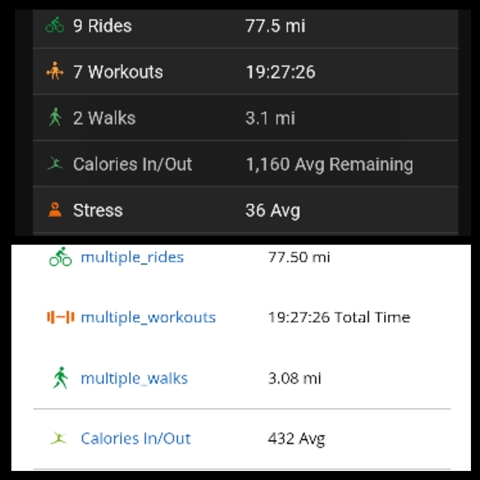This screenshot has width=480, height=480.
Task: Select the 7 Workouts row label
Action: pyautogui.click(x=118, y=72)
